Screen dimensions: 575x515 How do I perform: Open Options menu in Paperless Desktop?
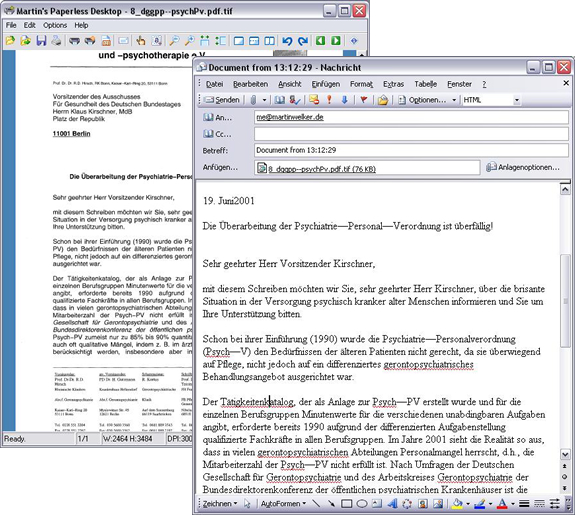tap(55, 25)
